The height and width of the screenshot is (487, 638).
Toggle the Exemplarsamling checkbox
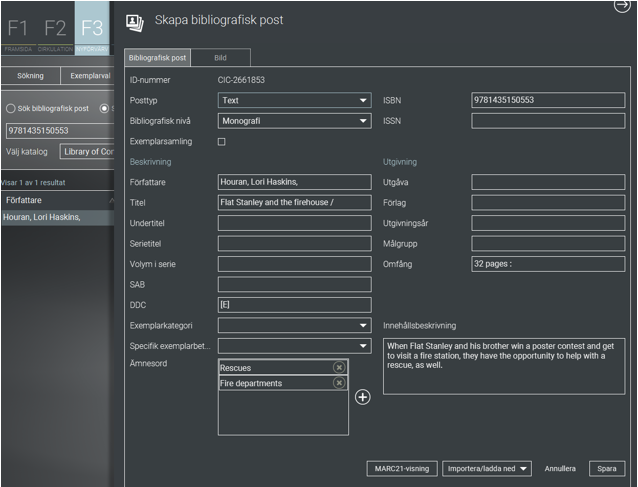pyautogui.click(x=221, y=142)
